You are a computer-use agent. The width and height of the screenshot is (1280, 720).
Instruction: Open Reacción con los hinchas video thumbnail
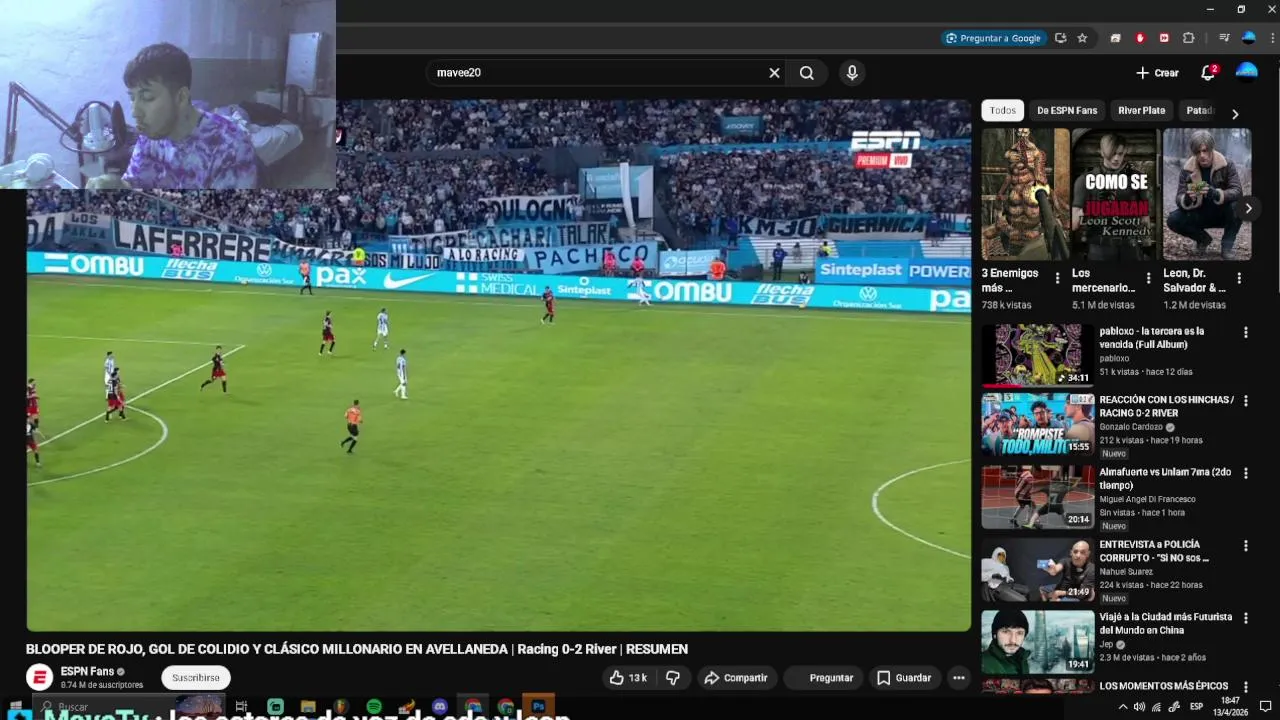(x=1037, y=425)
